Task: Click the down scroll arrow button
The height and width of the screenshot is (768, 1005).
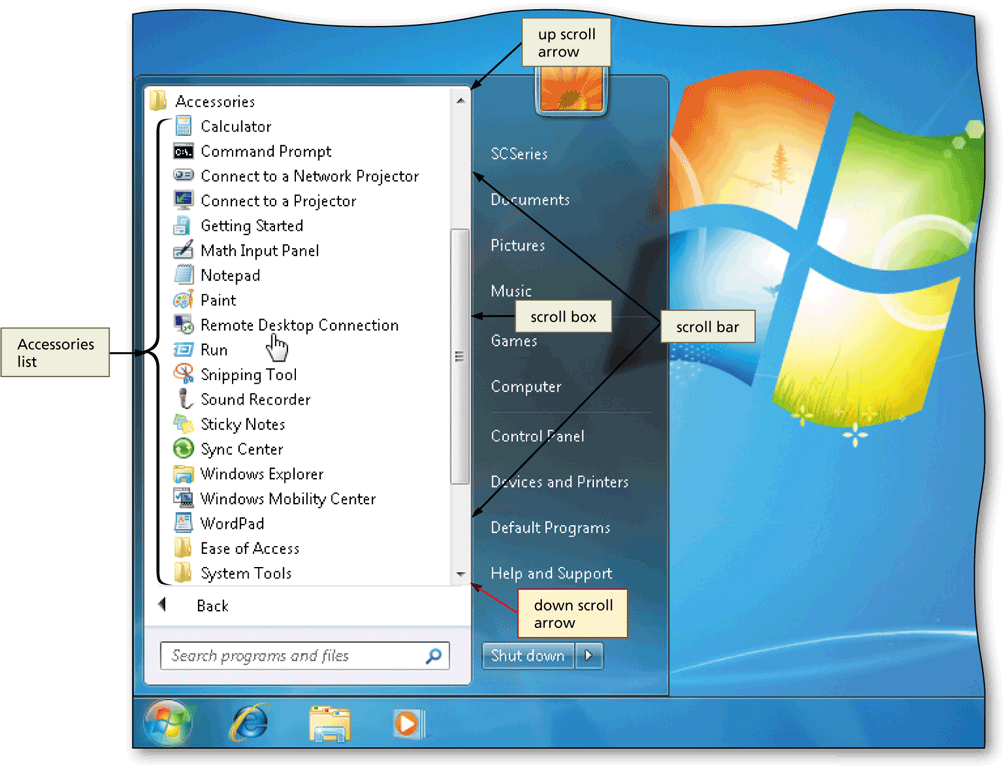Action: [460, 574]
